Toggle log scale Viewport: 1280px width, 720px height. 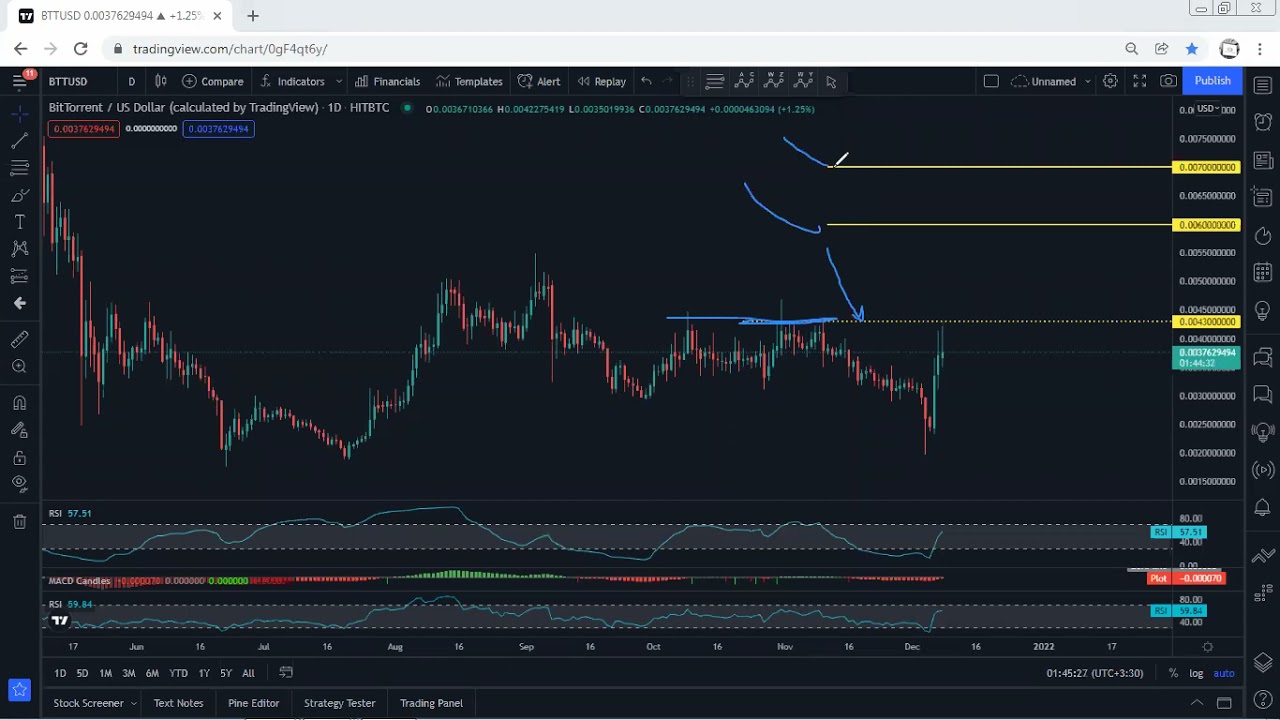pos(1196,673)
